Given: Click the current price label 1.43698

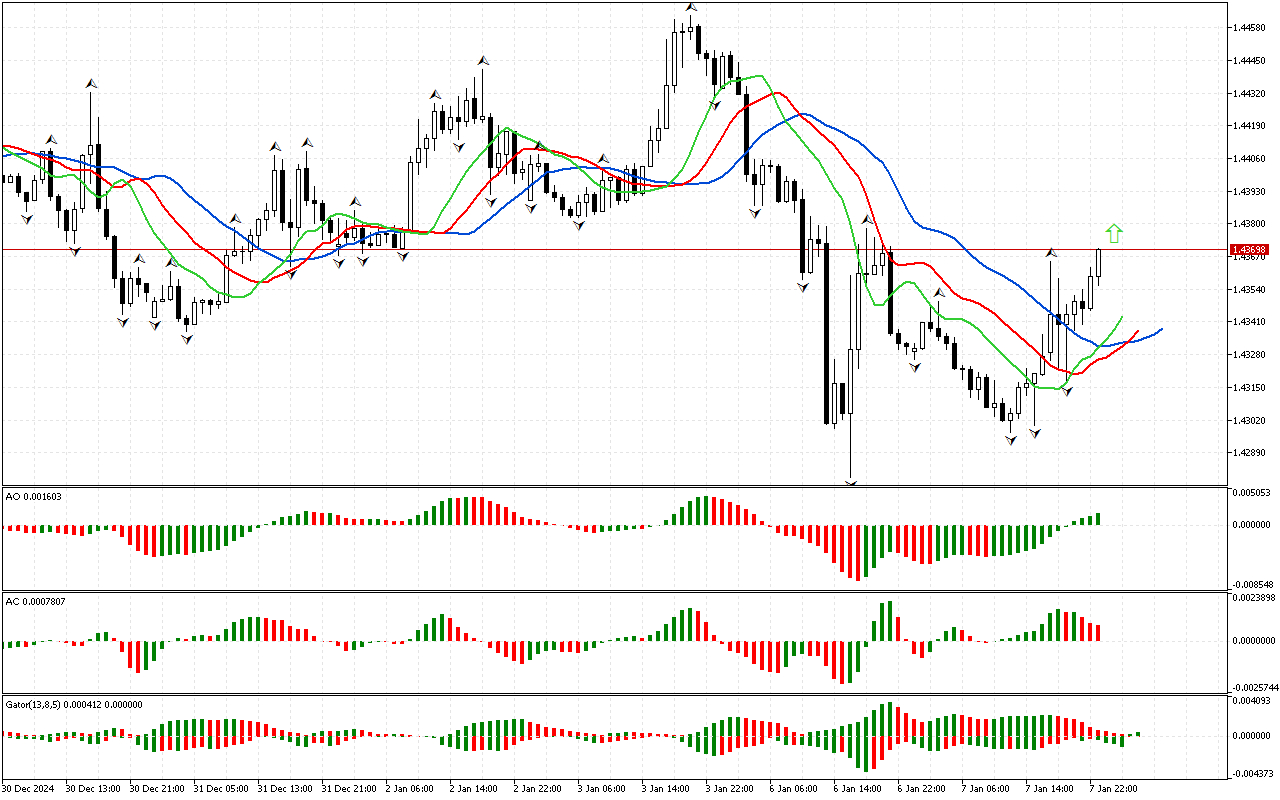Looking at the screenshot, I should click(x=1251, y=249).
